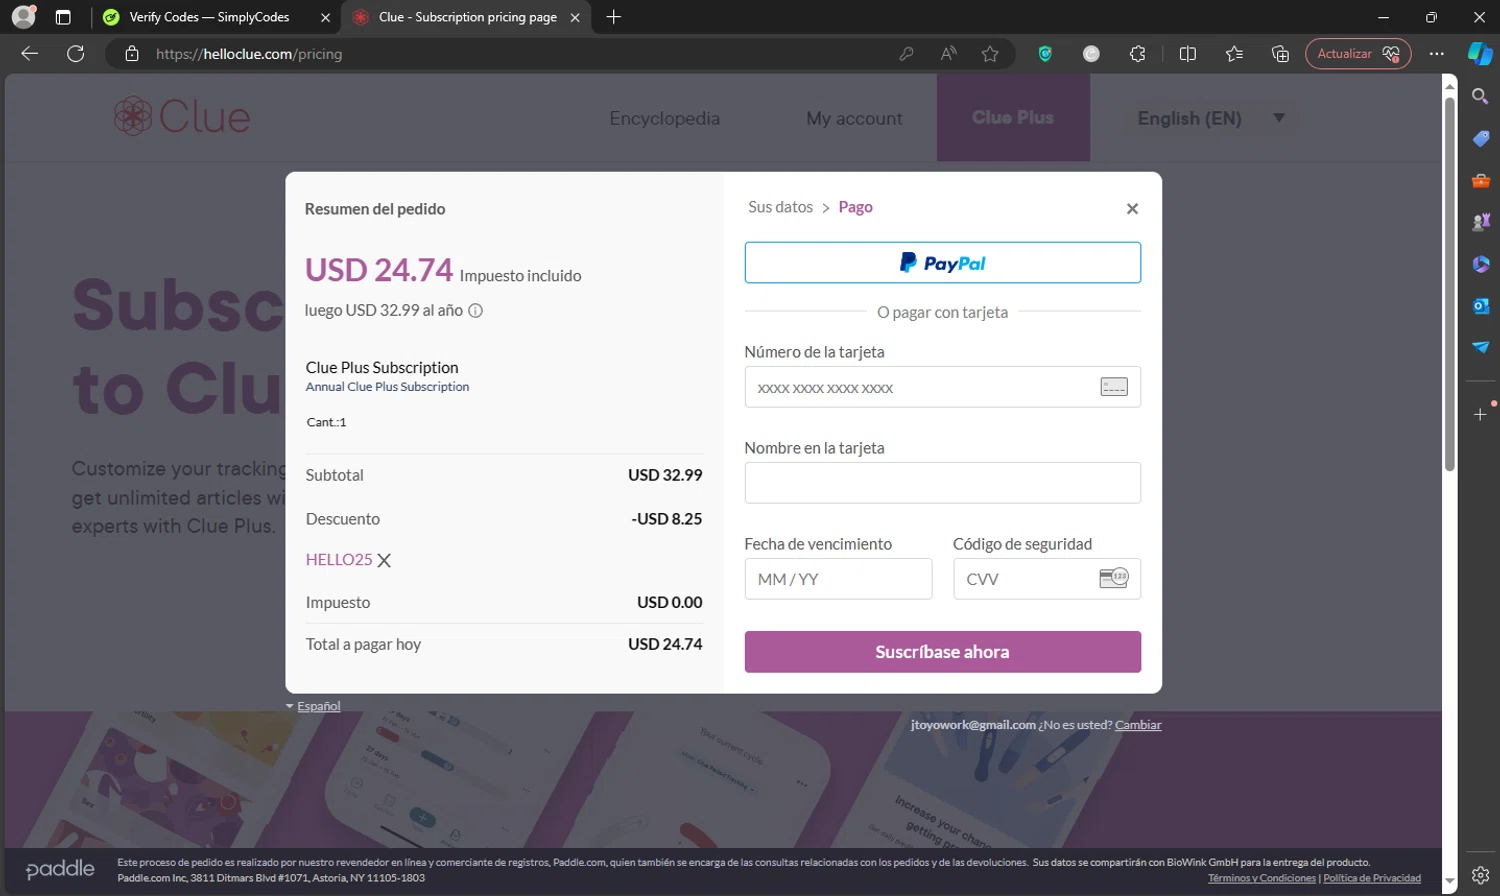Viewport: 1500px width, 896px height.
Task: Close the checkout dialog with X
Action: coord(1132,209)
